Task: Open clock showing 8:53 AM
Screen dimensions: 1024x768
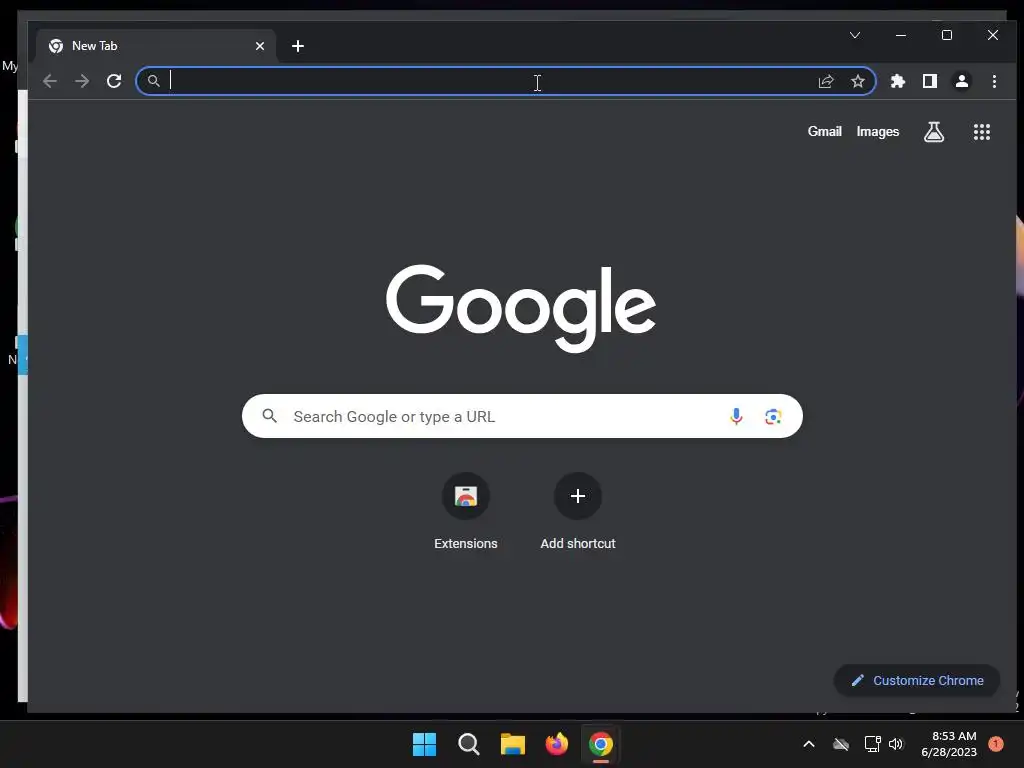Action: tap(949, 744)
